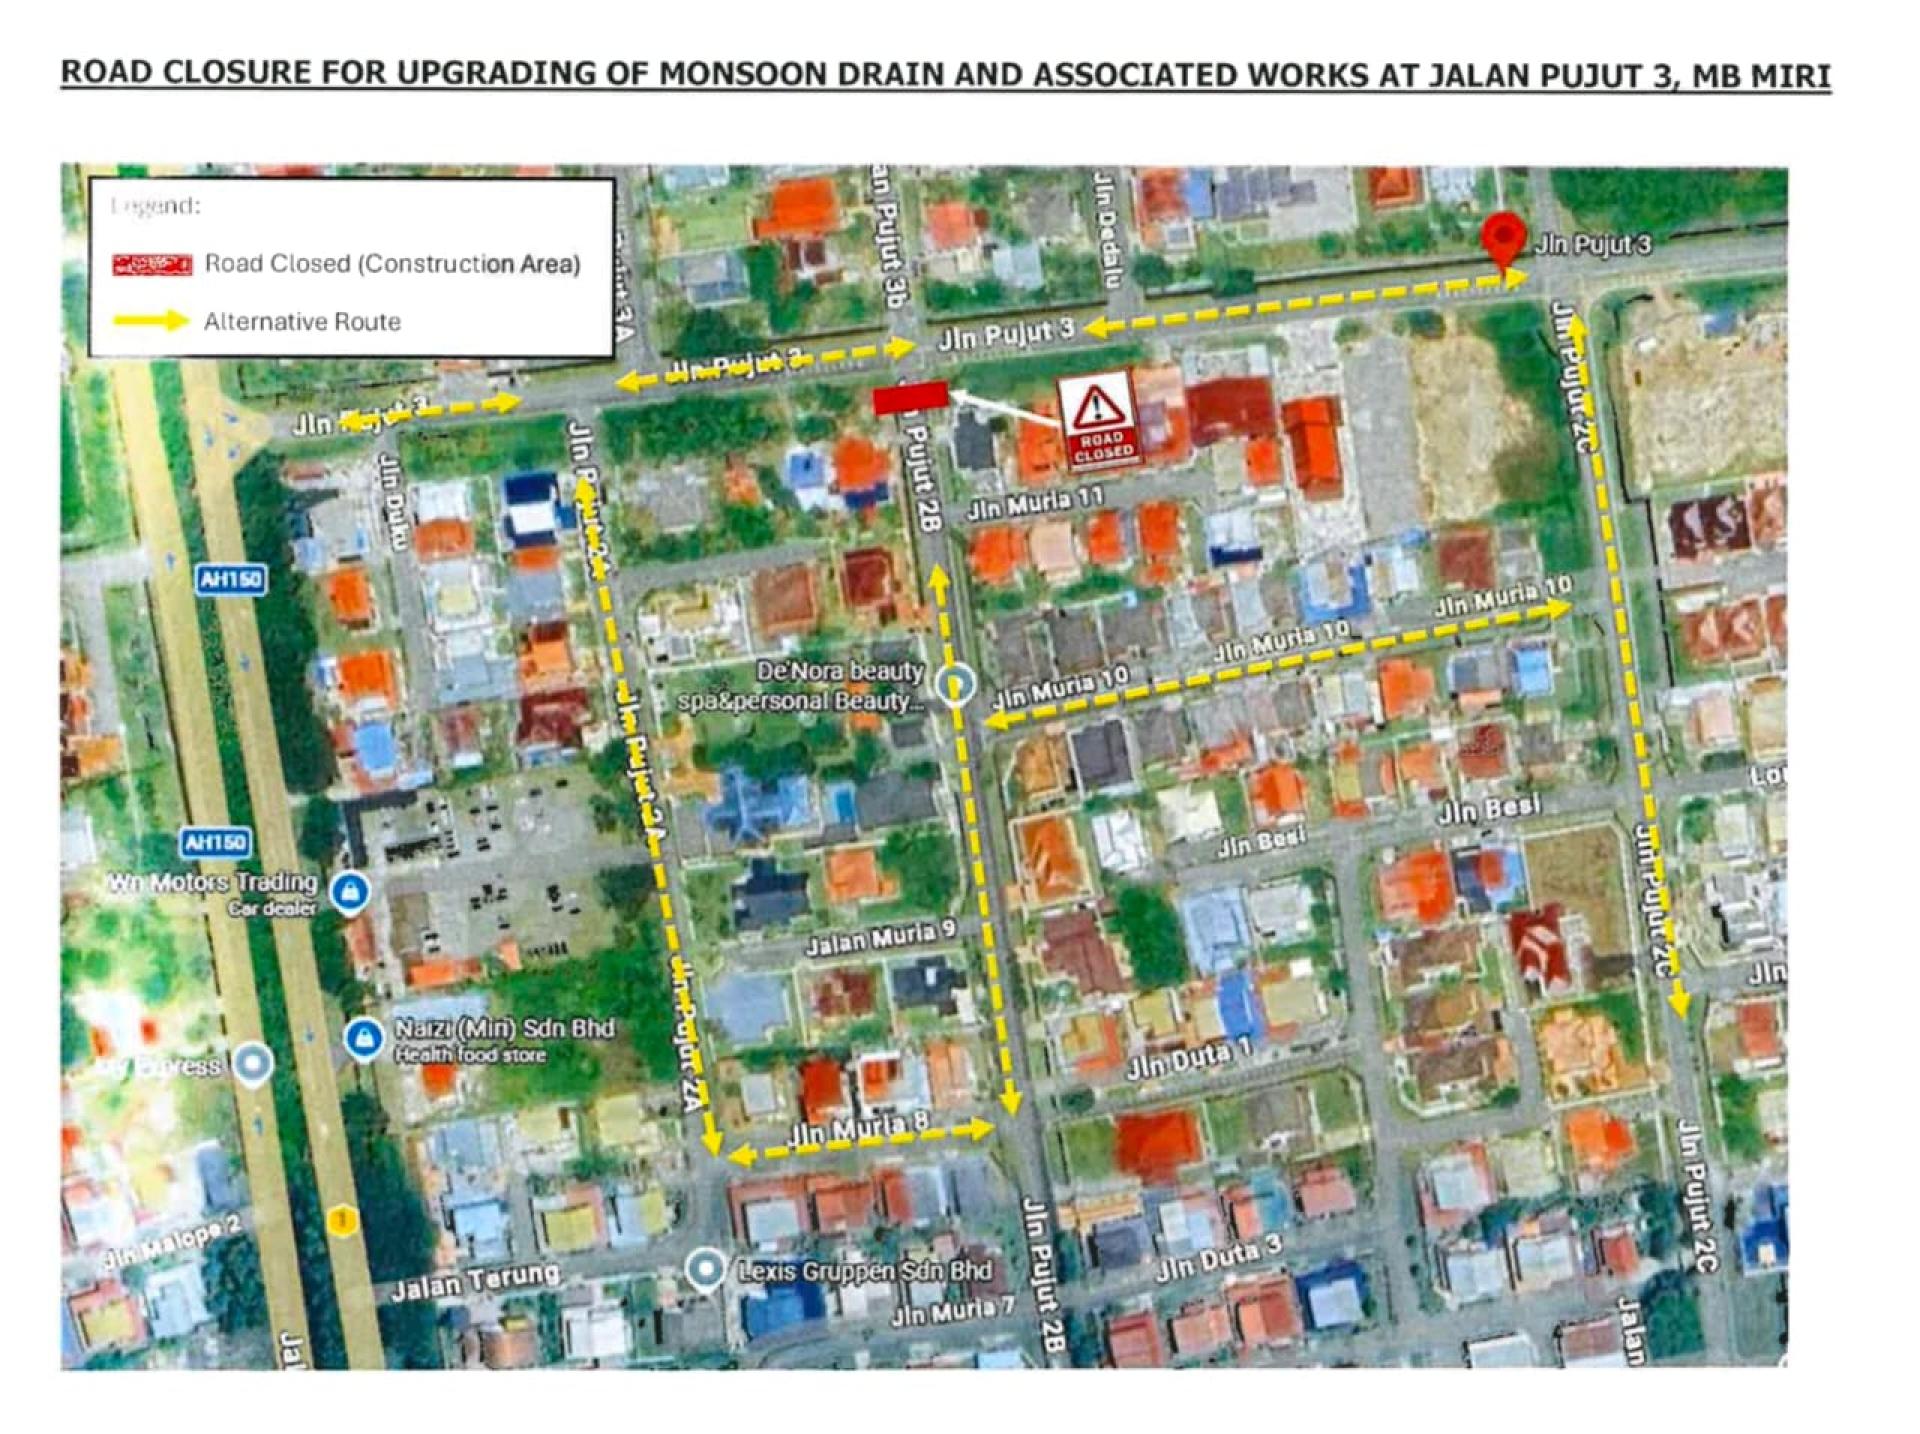Click the red Road Closed legend swatch

[x=152, y=264]
